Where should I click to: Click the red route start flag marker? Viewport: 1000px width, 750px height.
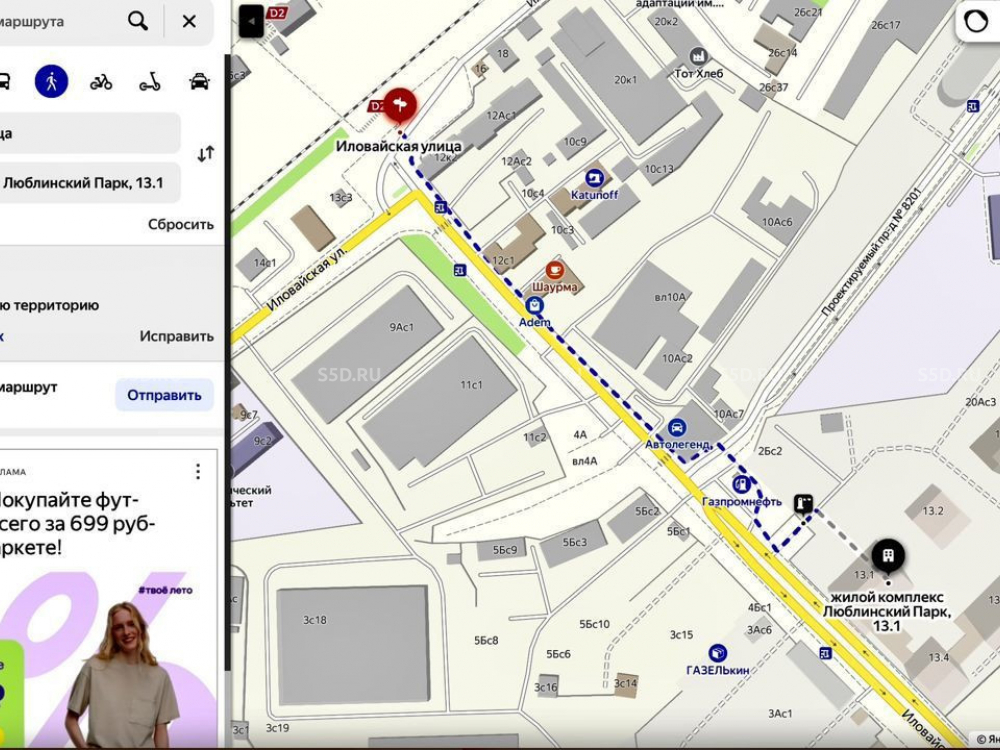coord(400,104)
